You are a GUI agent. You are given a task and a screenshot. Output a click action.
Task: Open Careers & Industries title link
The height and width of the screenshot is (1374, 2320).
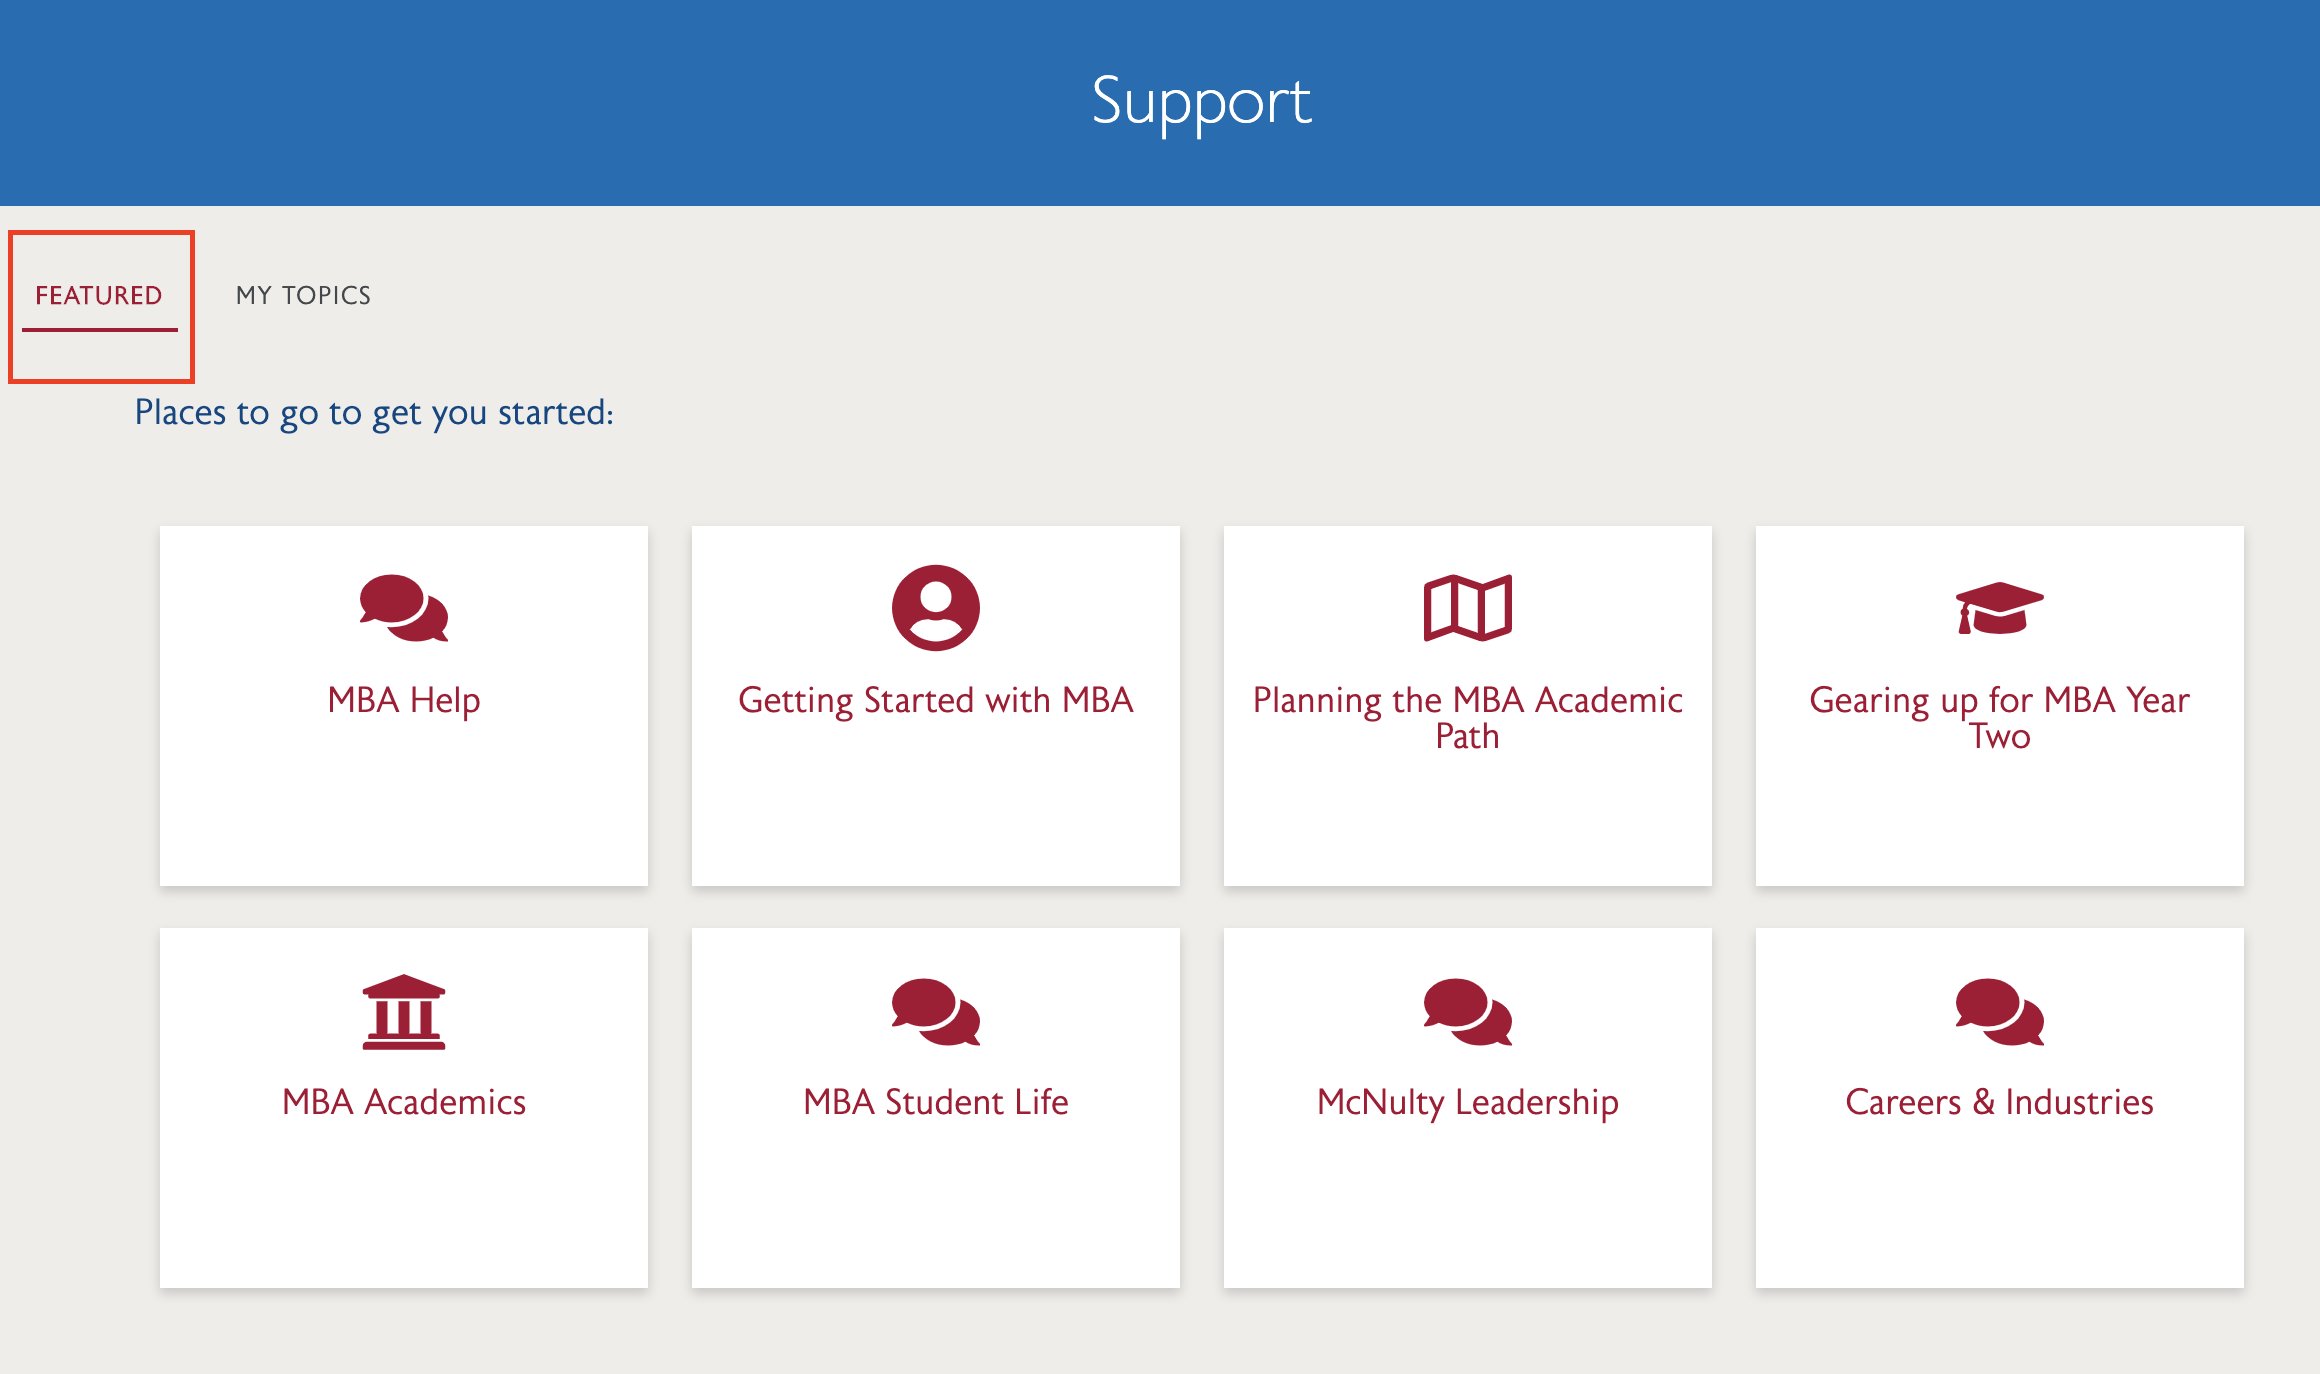coord(1999,1102)
